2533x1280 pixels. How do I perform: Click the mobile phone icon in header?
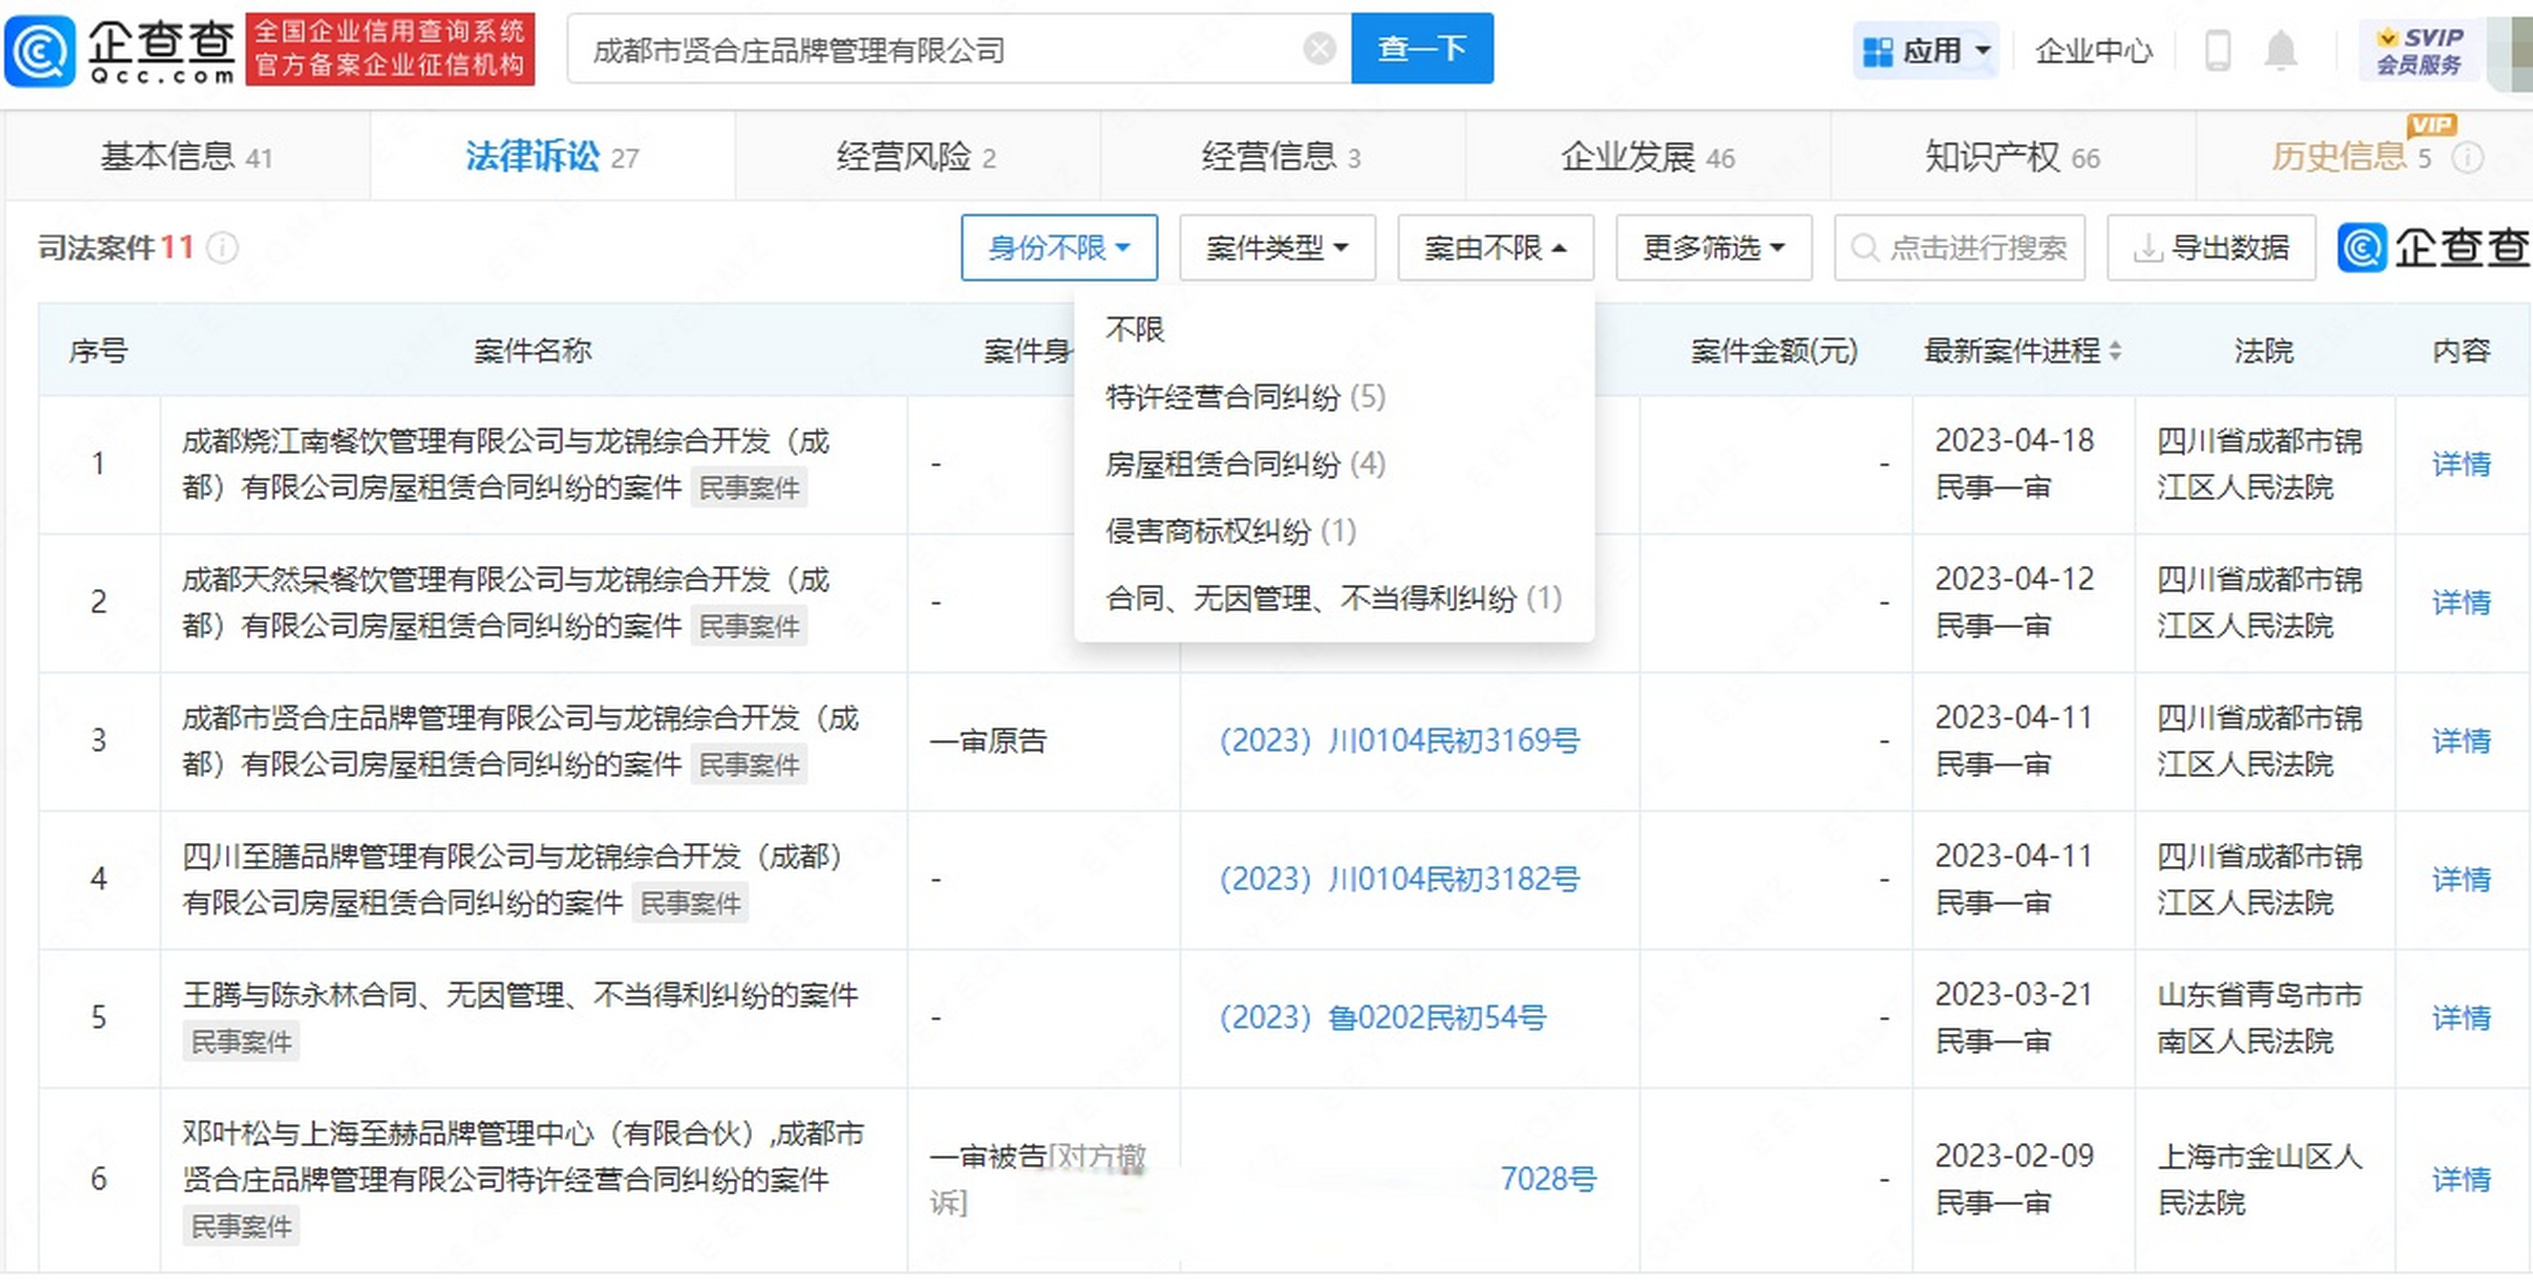point(2218,50)
